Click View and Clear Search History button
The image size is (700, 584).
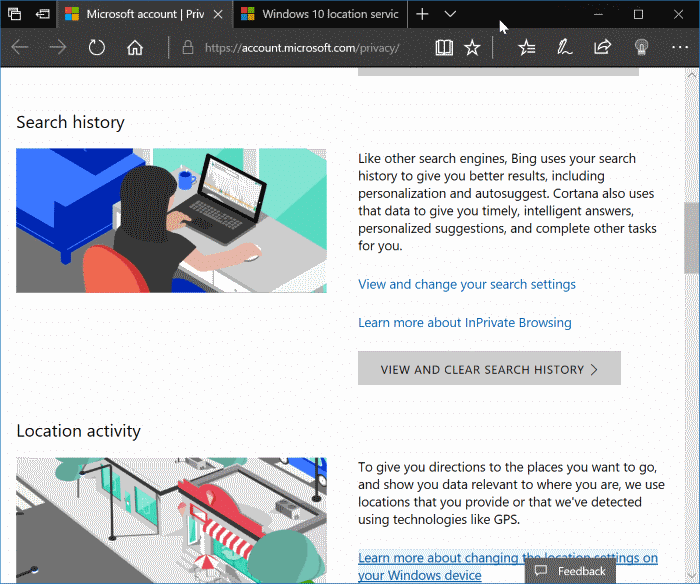point(489,368)
